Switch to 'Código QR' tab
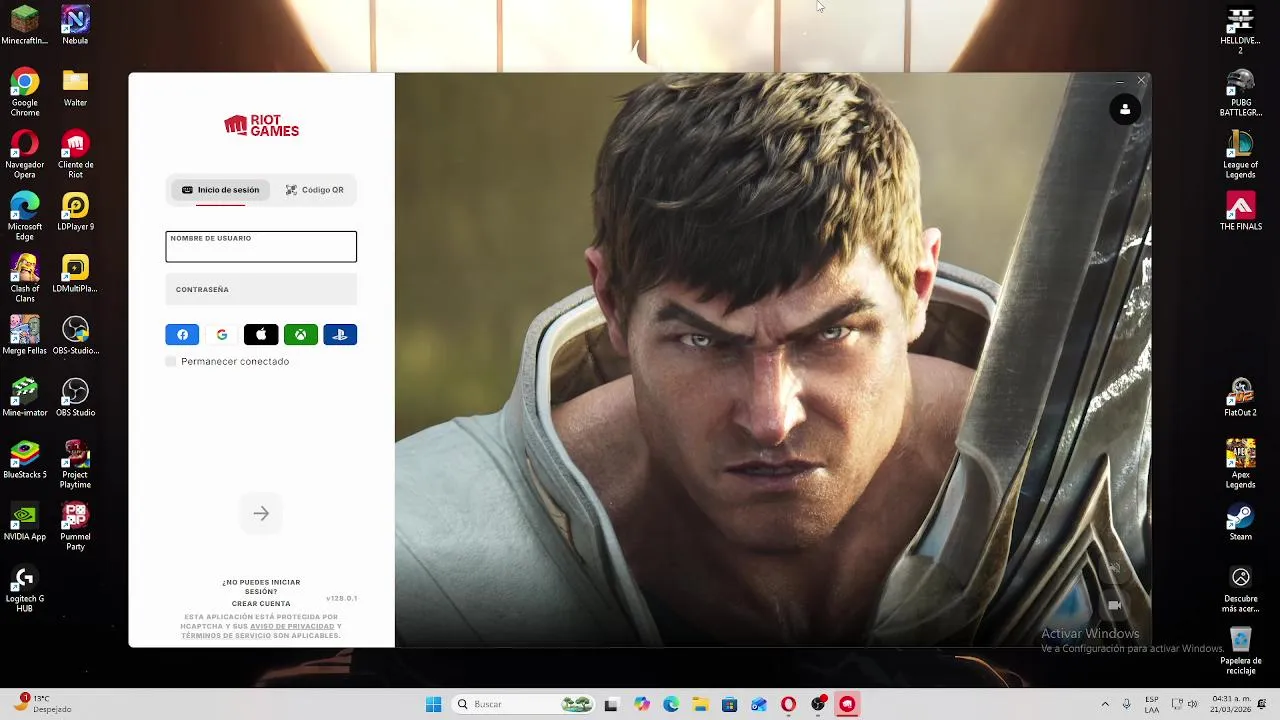The width and height of the screenshot is (1280, 720). pyautogui.click(x=314, y=190)
